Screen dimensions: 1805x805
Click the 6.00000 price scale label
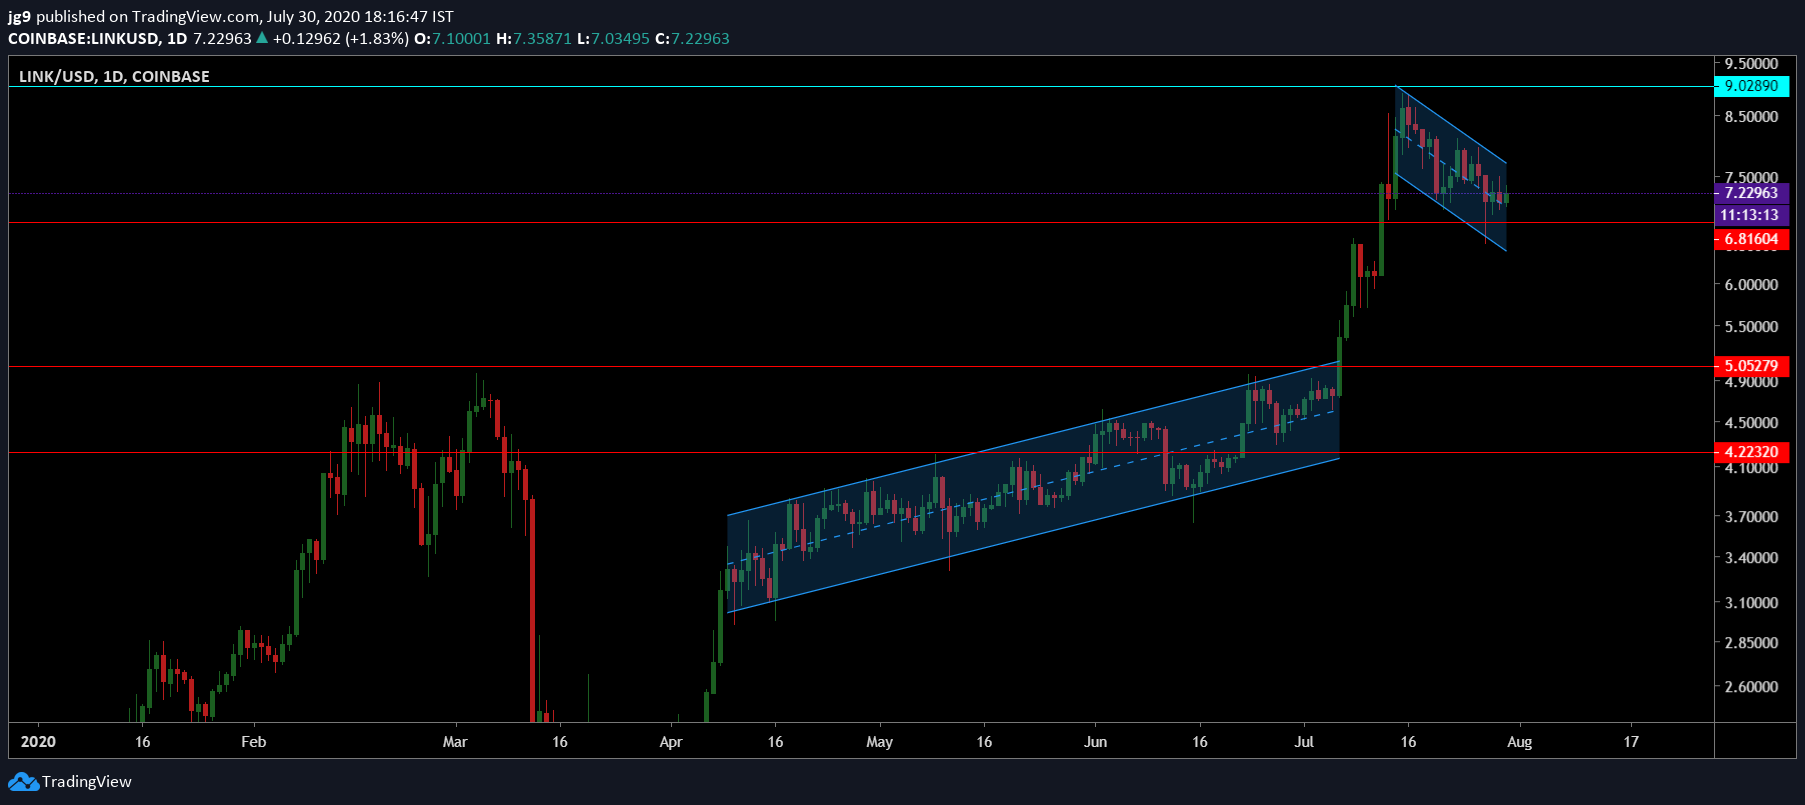click(1751, 284)
